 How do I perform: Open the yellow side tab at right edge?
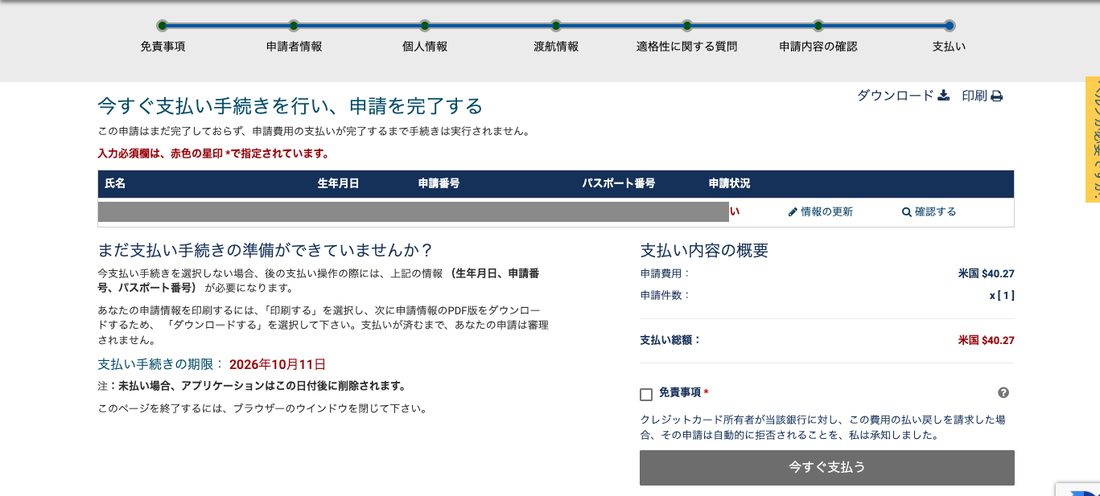[x=1093, y=139]
